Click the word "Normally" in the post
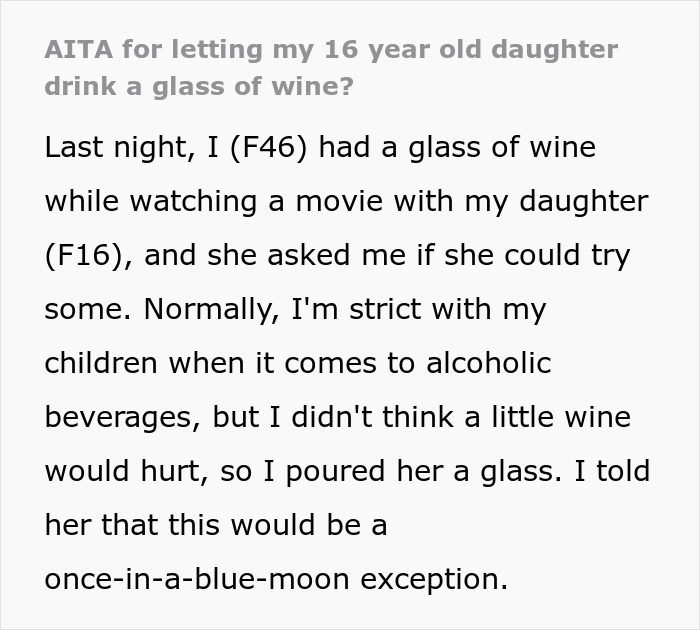The height and width of the screenshot is (630, 700). tap(204, 309)
